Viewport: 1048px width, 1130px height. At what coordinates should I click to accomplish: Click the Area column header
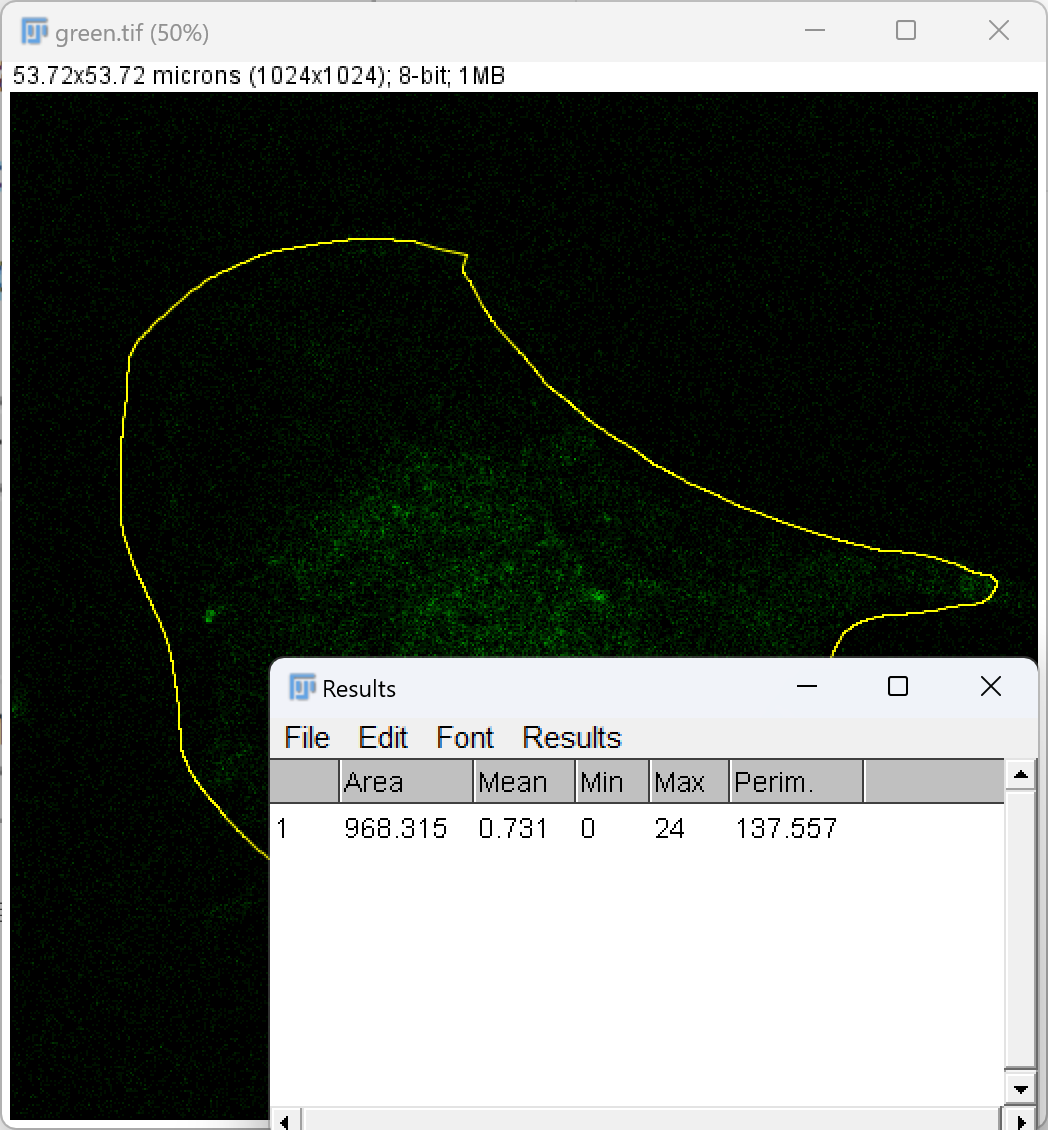tap(406, 781)
